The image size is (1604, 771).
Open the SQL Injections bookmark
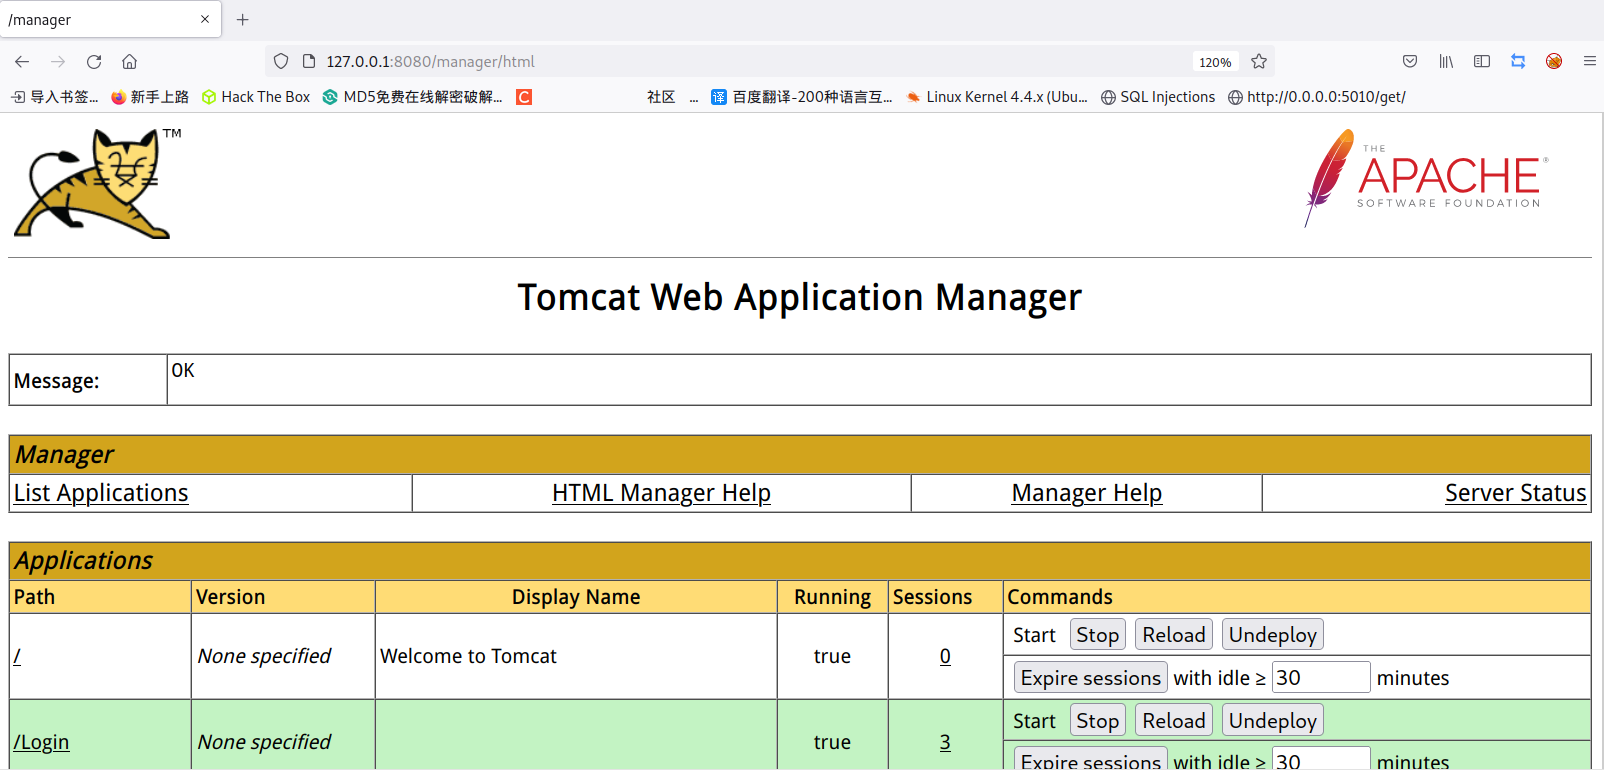(x=1158, y=97)
